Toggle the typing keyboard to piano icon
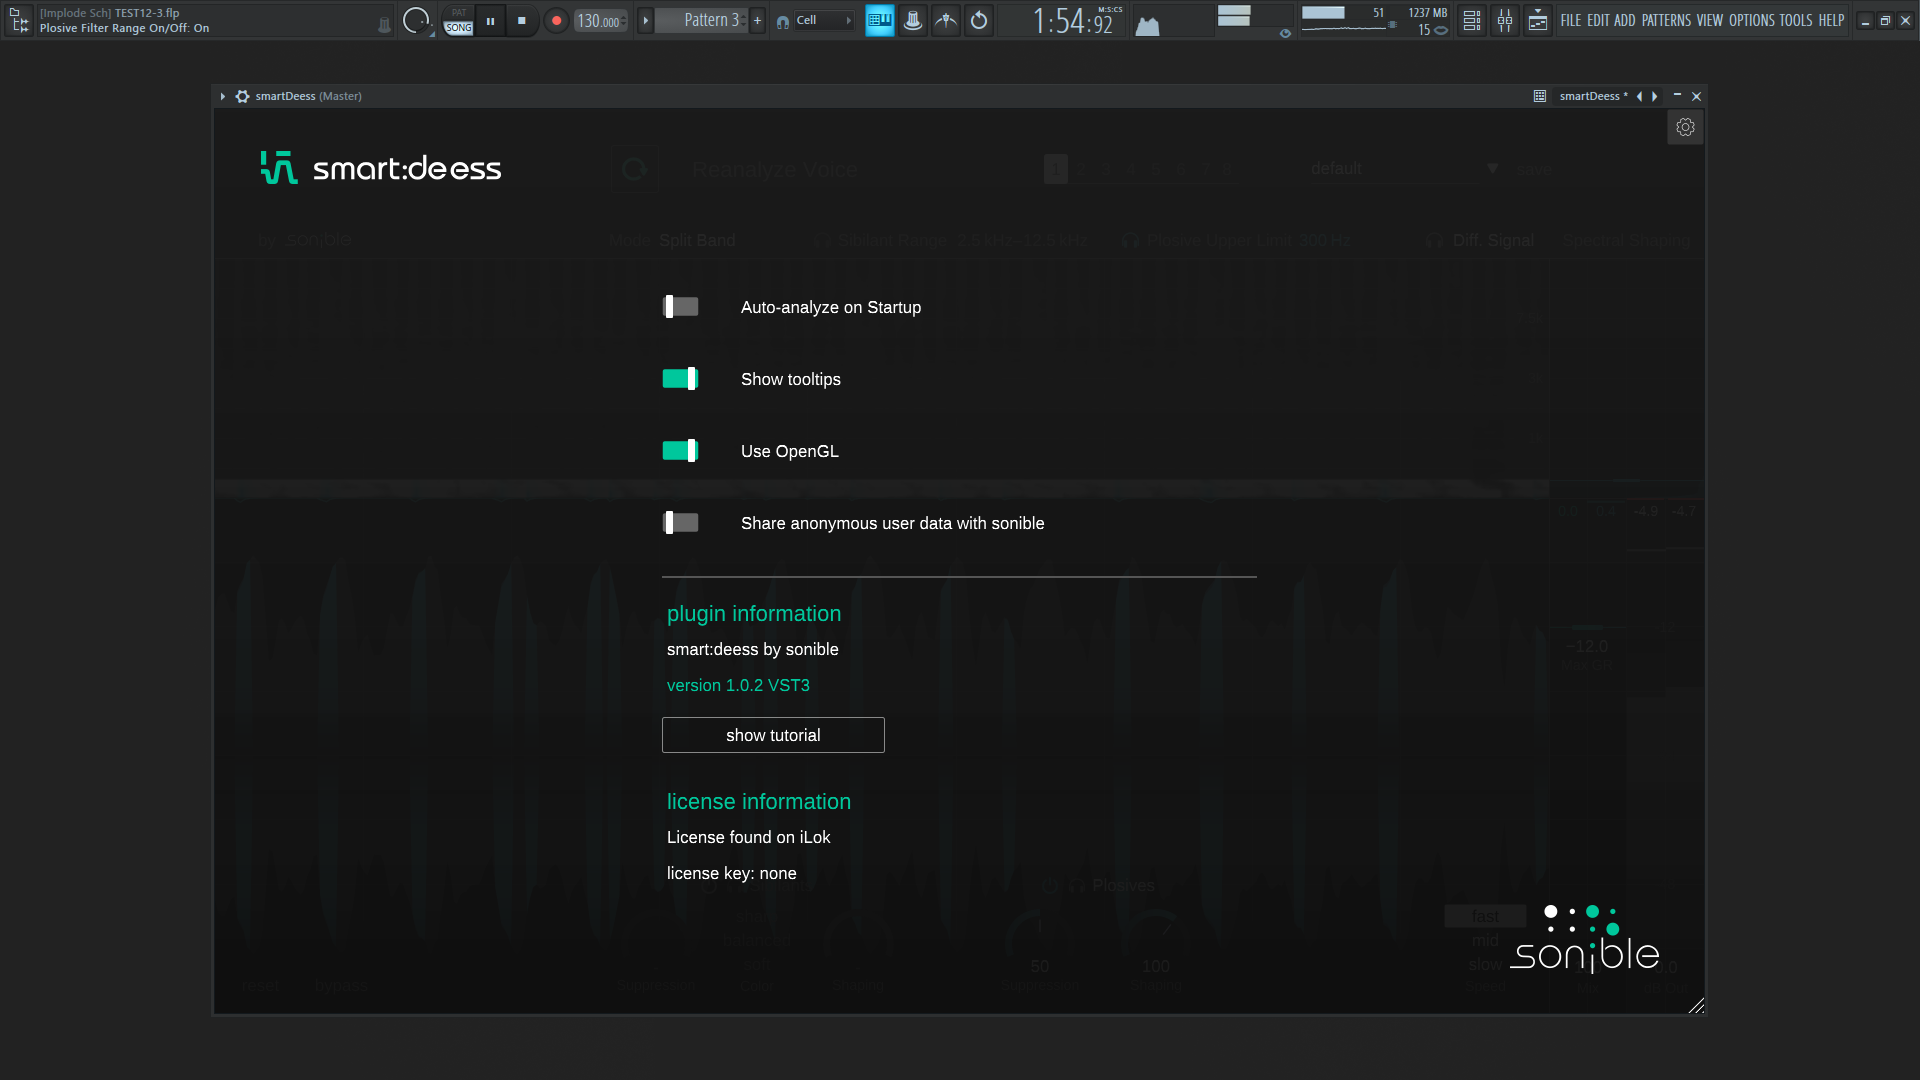1920x1080 pixels. [880, 20]
